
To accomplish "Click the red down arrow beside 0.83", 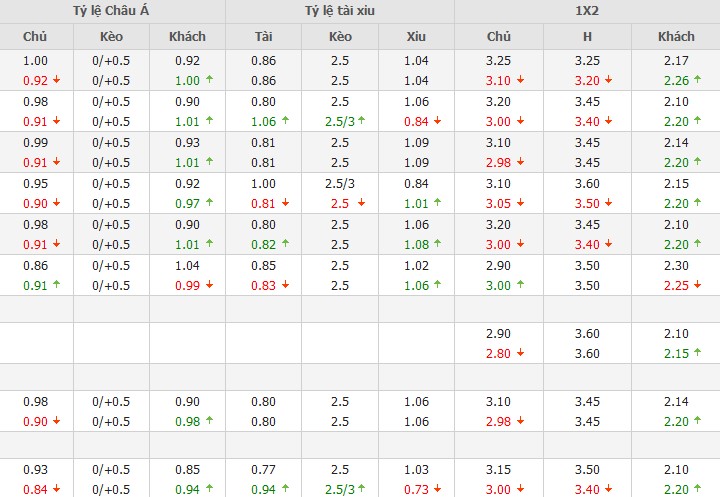I will [x=285, y=286].
